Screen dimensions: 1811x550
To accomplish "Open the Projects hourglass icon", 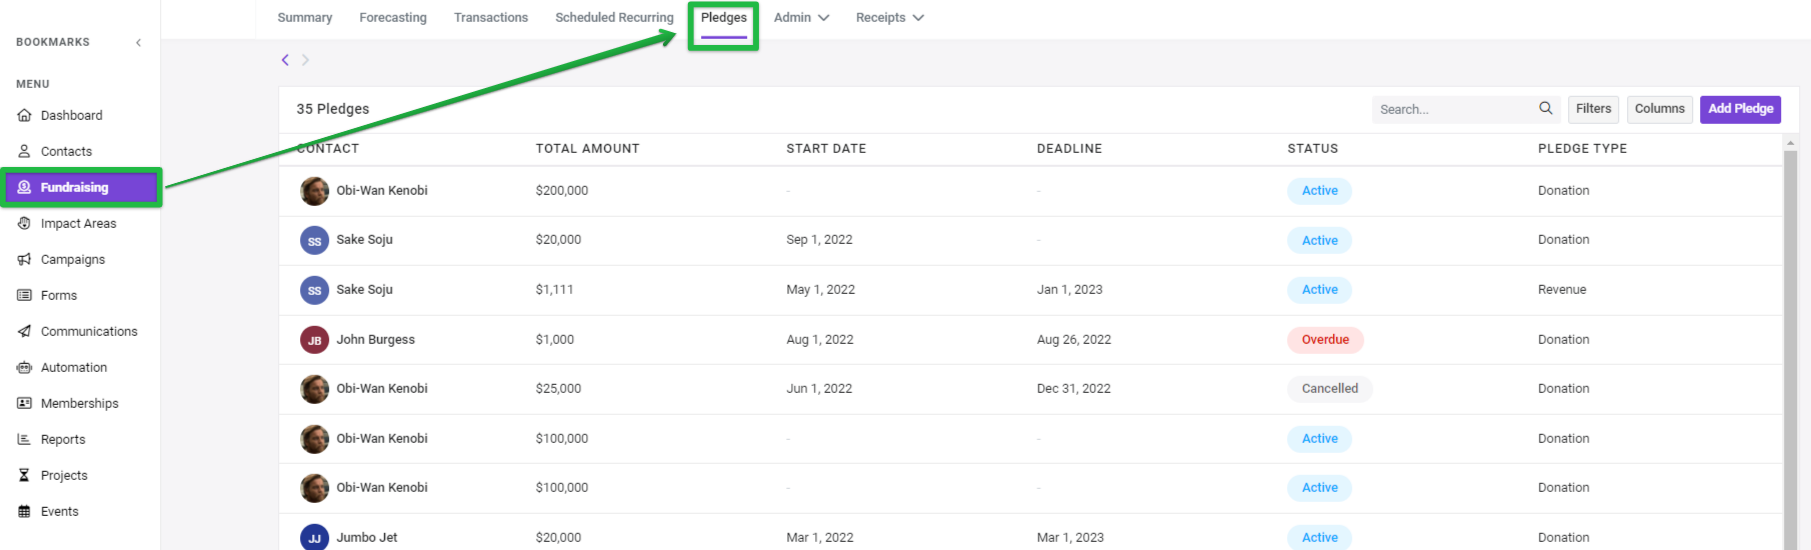I will (24, 475).
